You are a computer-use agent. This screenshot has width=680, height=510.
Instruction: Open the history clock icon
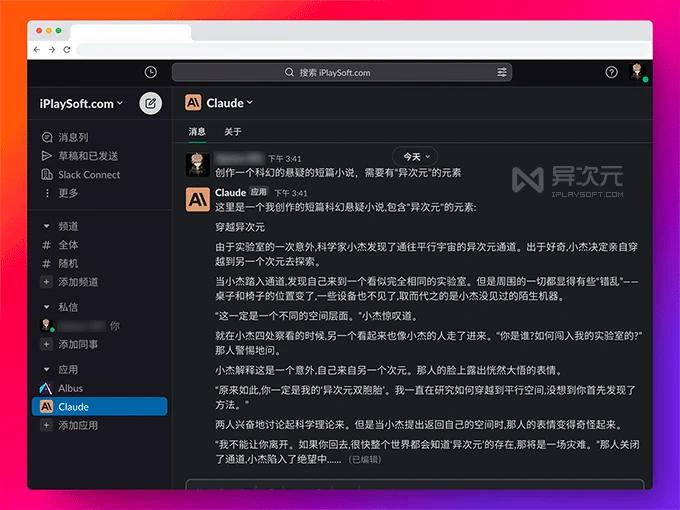coord(150,72)
